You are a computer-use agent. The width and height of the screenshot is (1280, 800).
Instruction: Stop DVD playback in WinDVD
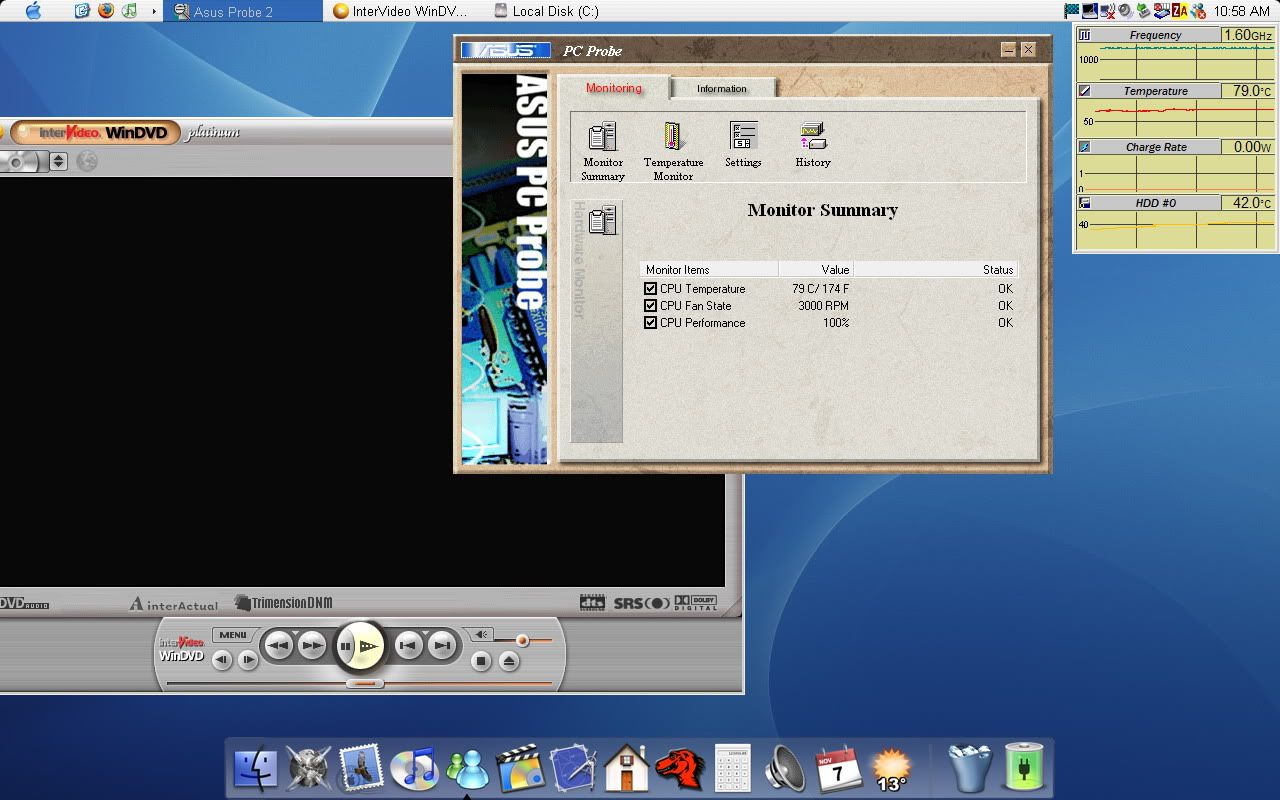pos(481,661)
